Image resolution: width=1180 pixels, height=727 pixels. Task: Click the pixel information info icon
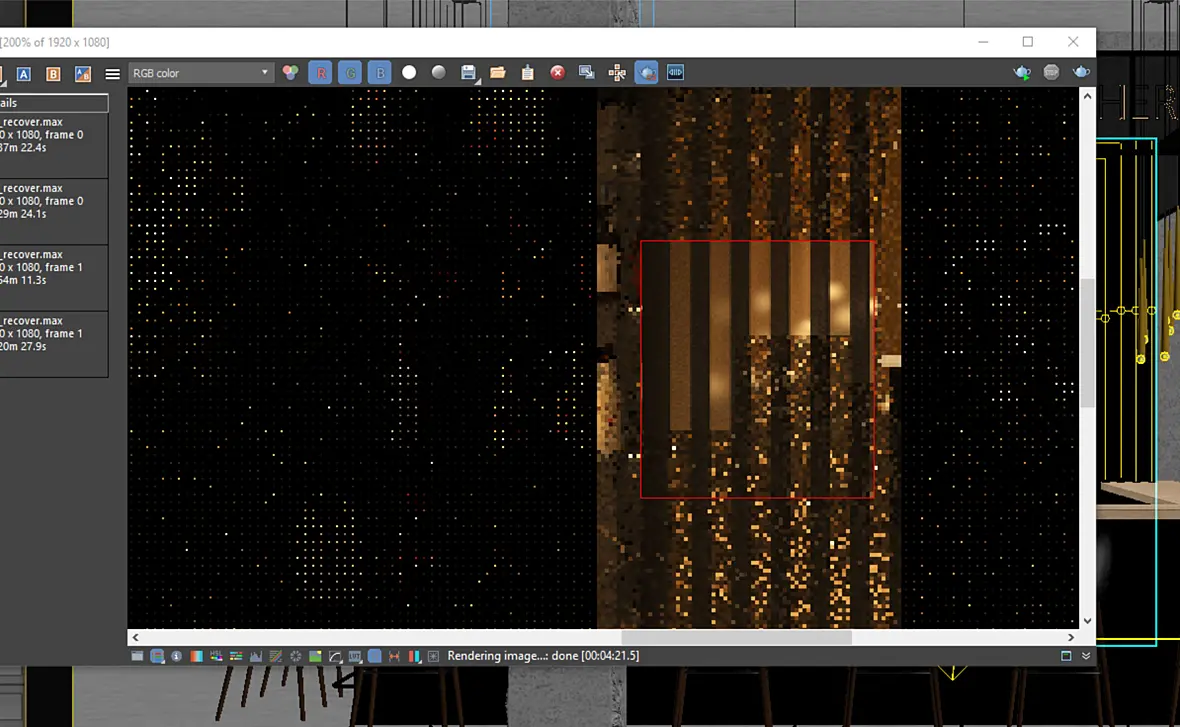coord(176,656)
